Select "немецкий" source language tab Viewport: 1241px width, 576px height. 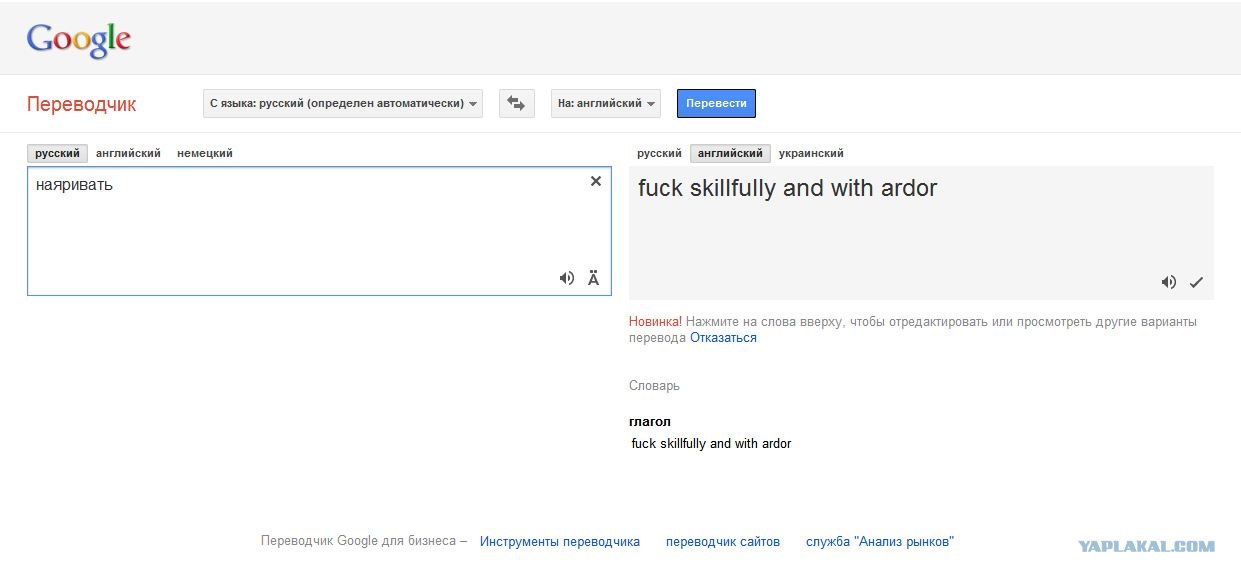pos(205,153)
